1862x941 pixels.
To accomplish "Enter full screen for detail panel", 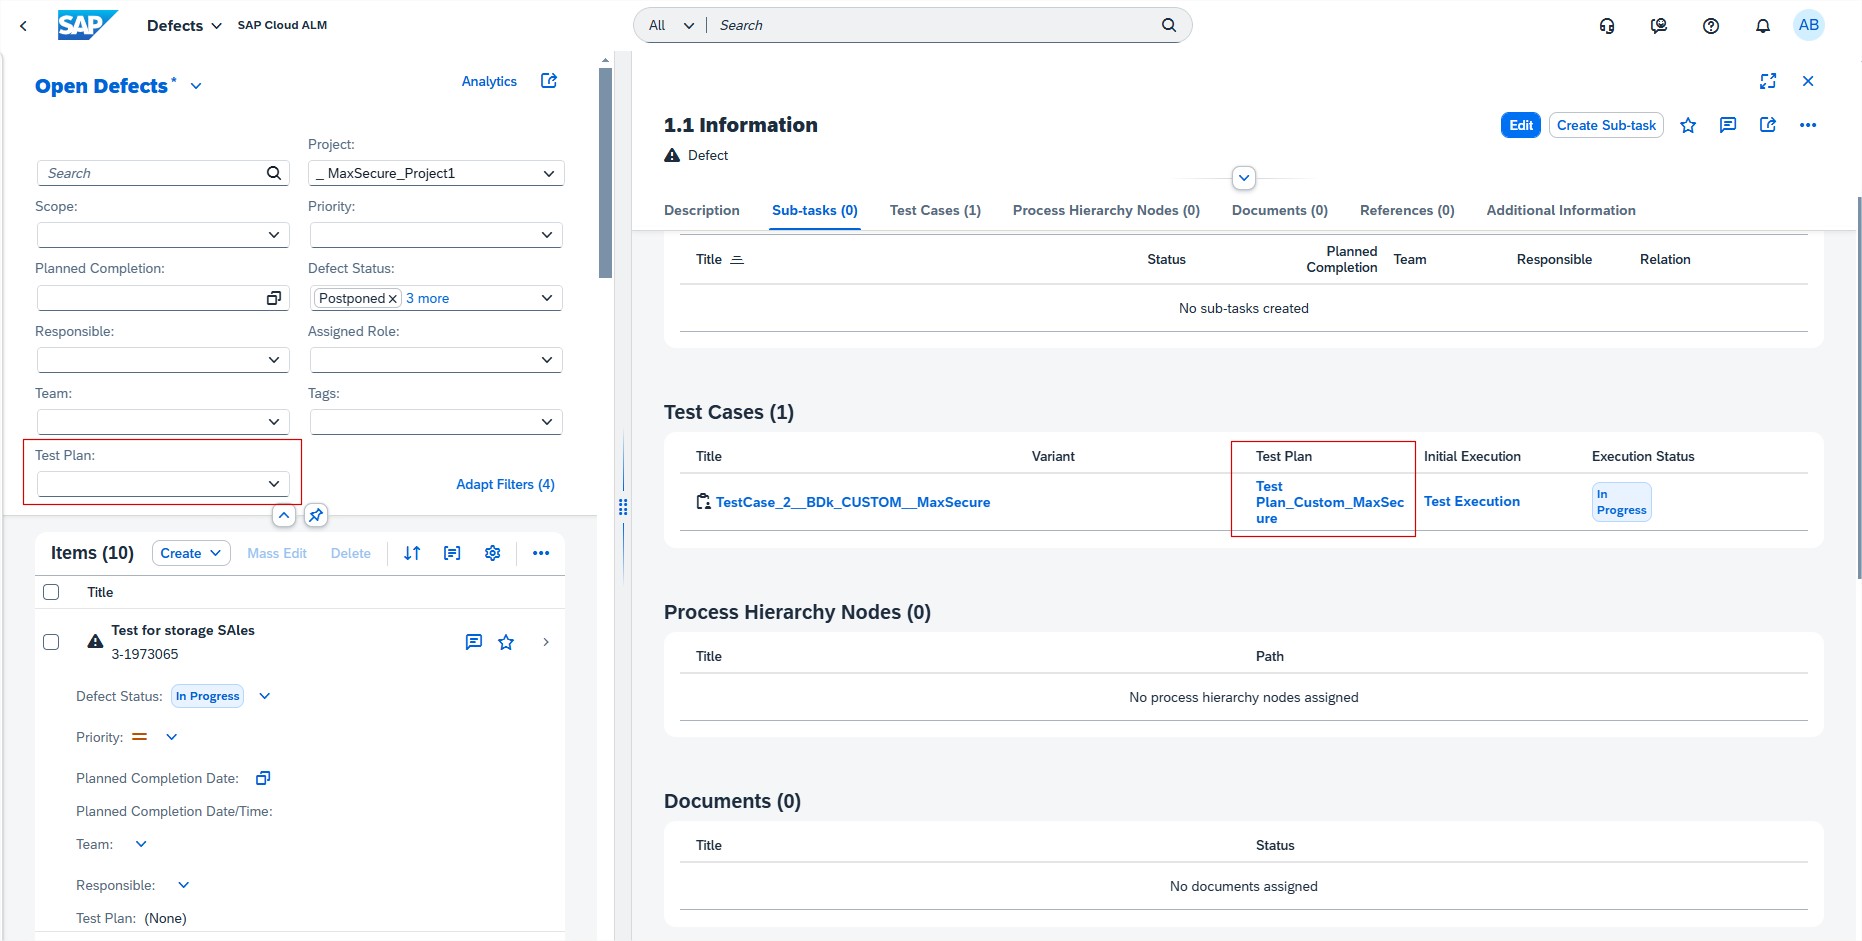I will point(1768,81).
